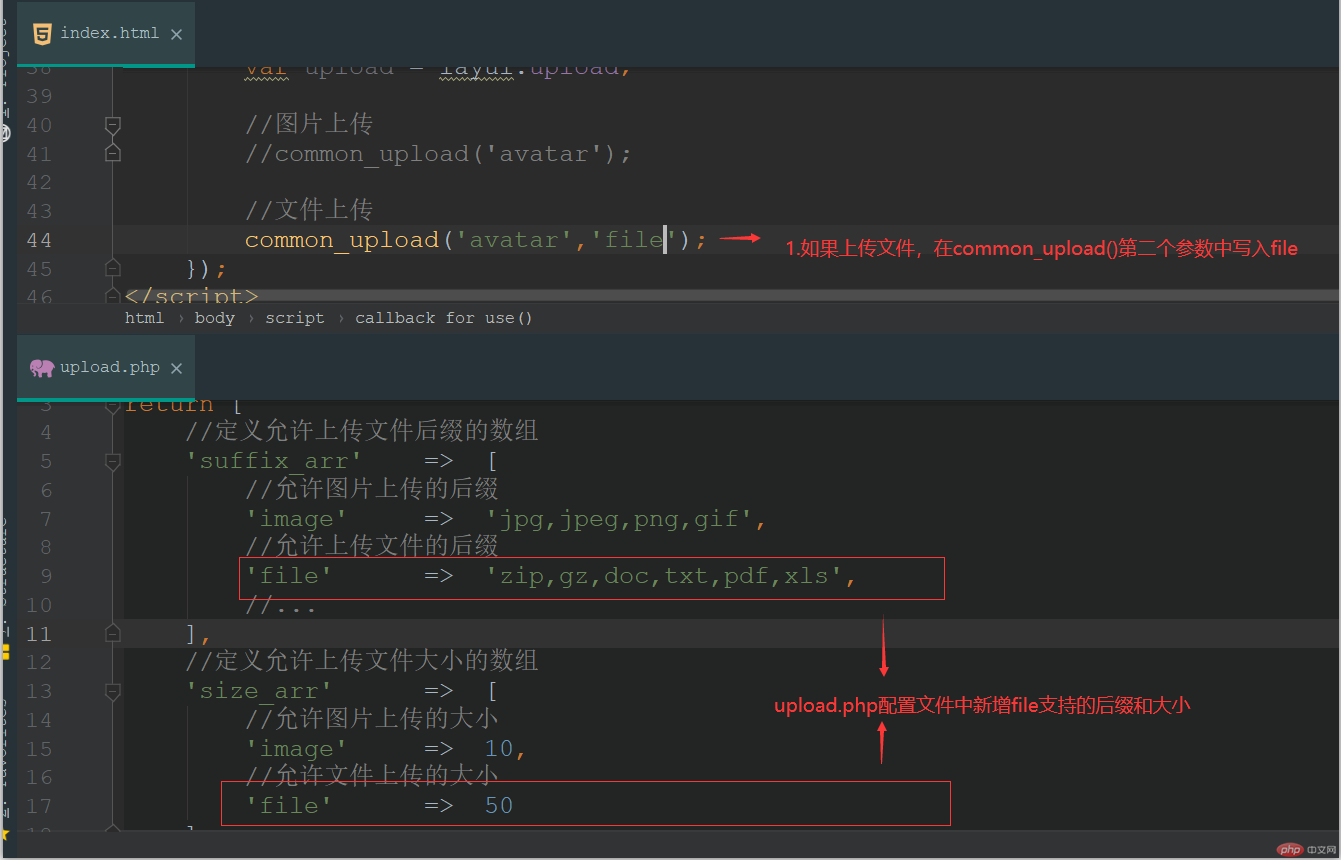
Task: Click 'common_upload' function name on line 44
Action: (342, 240)
